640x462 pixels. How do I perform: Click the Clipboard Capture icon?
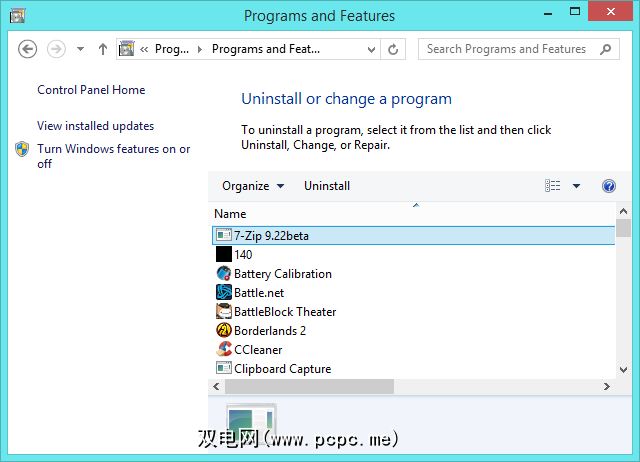tap(224, 369)
